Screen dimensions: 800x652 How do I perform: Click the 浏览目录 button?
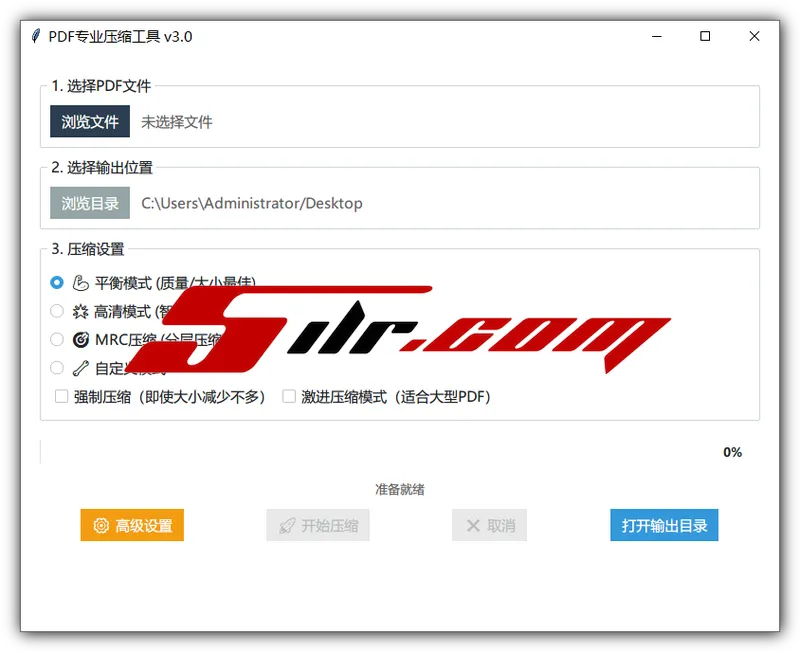click(x=90, y=203)
